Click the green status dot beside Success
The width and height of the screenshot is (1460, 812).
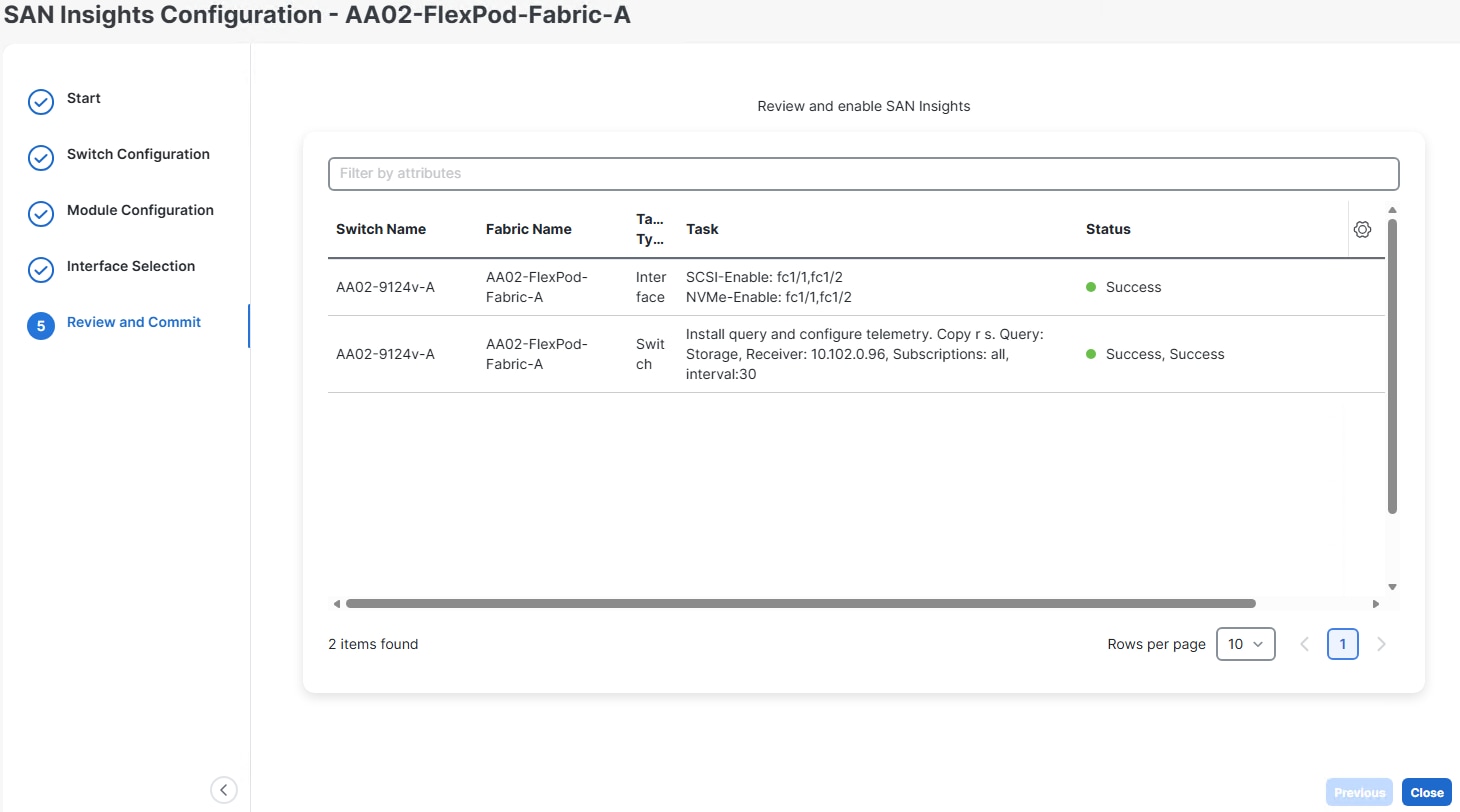pyautogui.click(x=1092, y=287)
